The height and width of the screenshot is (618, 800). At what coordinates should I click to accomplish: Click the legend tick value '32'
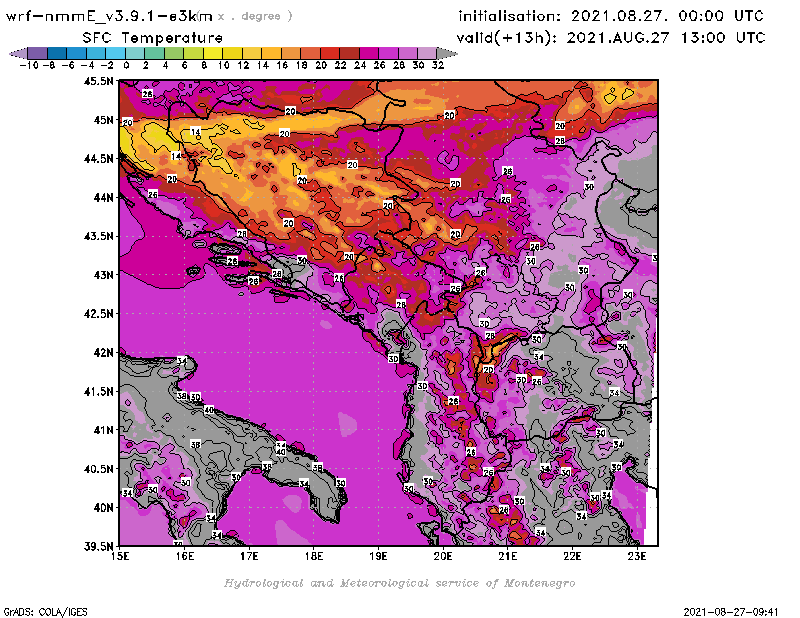point(438,65)
